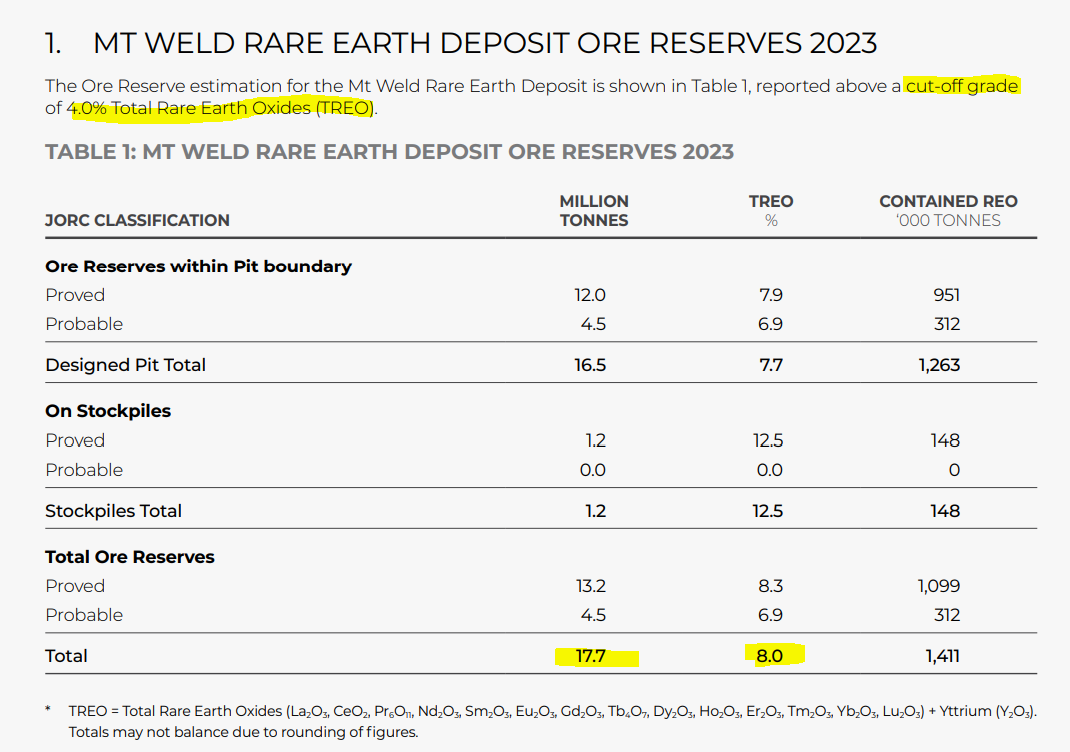Click the Proved label under Total Ore Reserves
This screenshot has width=1070, height=752.
(75, 585)
